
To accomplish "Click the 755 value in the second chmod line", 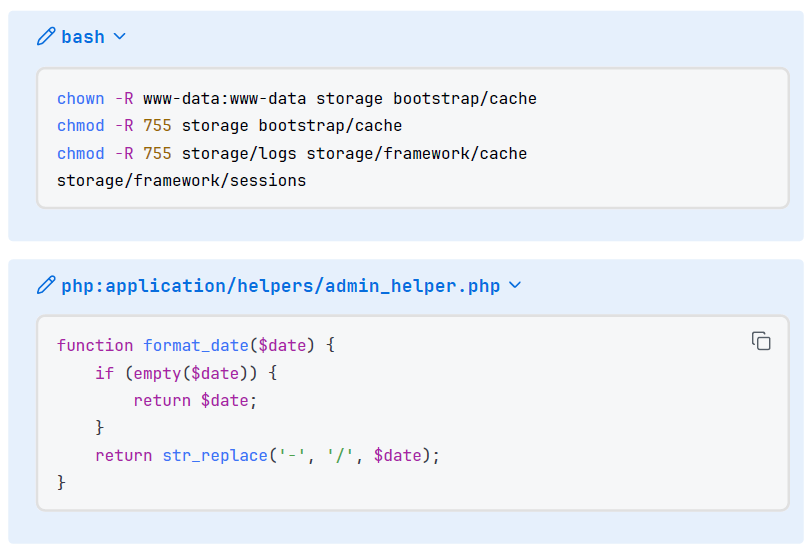I will point(157,154).
